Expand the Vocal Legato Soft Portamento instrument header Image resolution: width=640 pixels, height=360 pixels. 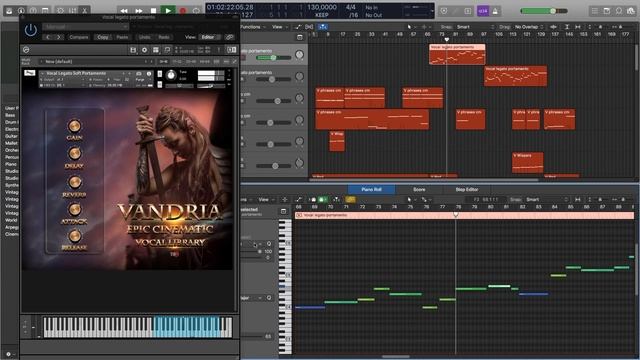[42, 73]
